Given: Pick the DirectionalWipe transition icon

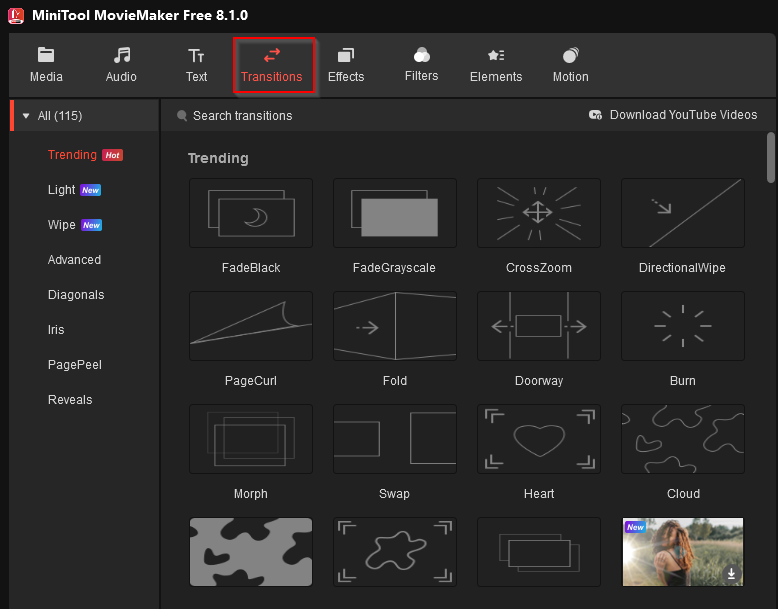Looking at the screenshot, I should coord(683,213).
